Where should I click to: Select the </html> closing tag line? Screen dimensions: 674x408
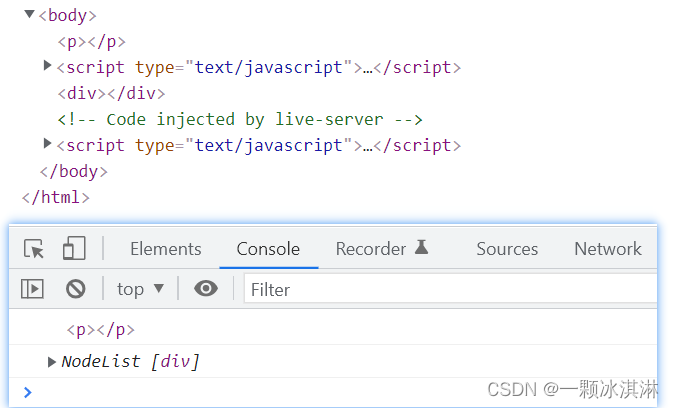[x=56, y=197]
